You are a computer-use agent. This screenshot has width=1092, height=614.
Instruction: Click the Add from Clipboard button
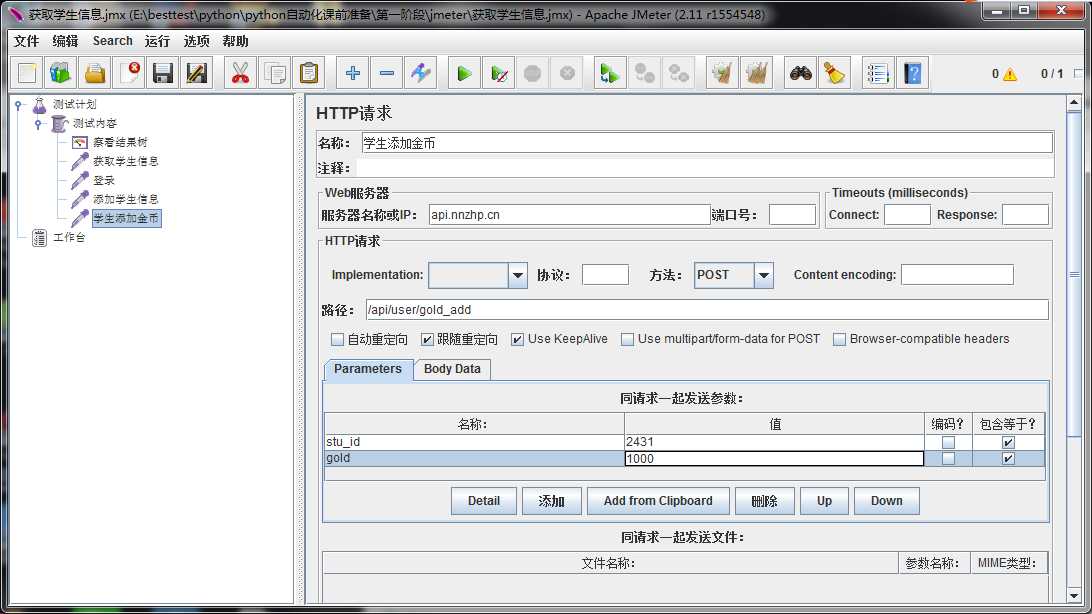[658, 501]
